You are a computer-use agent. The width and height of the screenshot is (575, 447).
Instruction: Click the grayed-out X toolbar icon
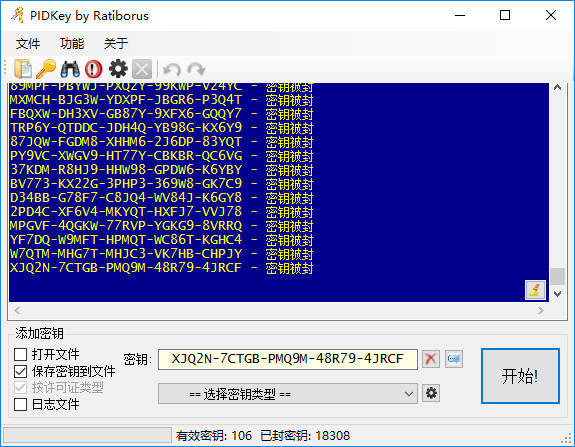tap(142, 69)
